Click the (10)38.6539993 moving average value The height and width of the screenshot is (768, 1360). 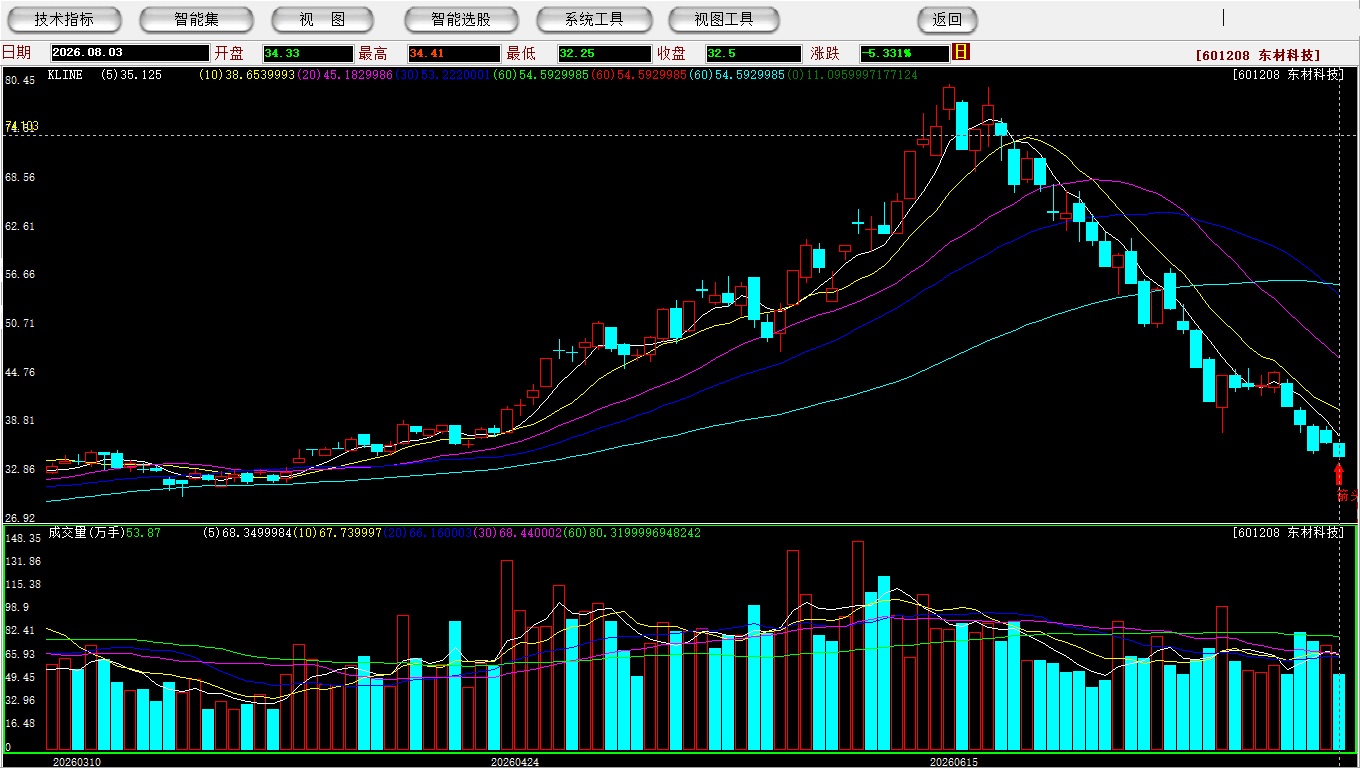(x=247, y=75)
